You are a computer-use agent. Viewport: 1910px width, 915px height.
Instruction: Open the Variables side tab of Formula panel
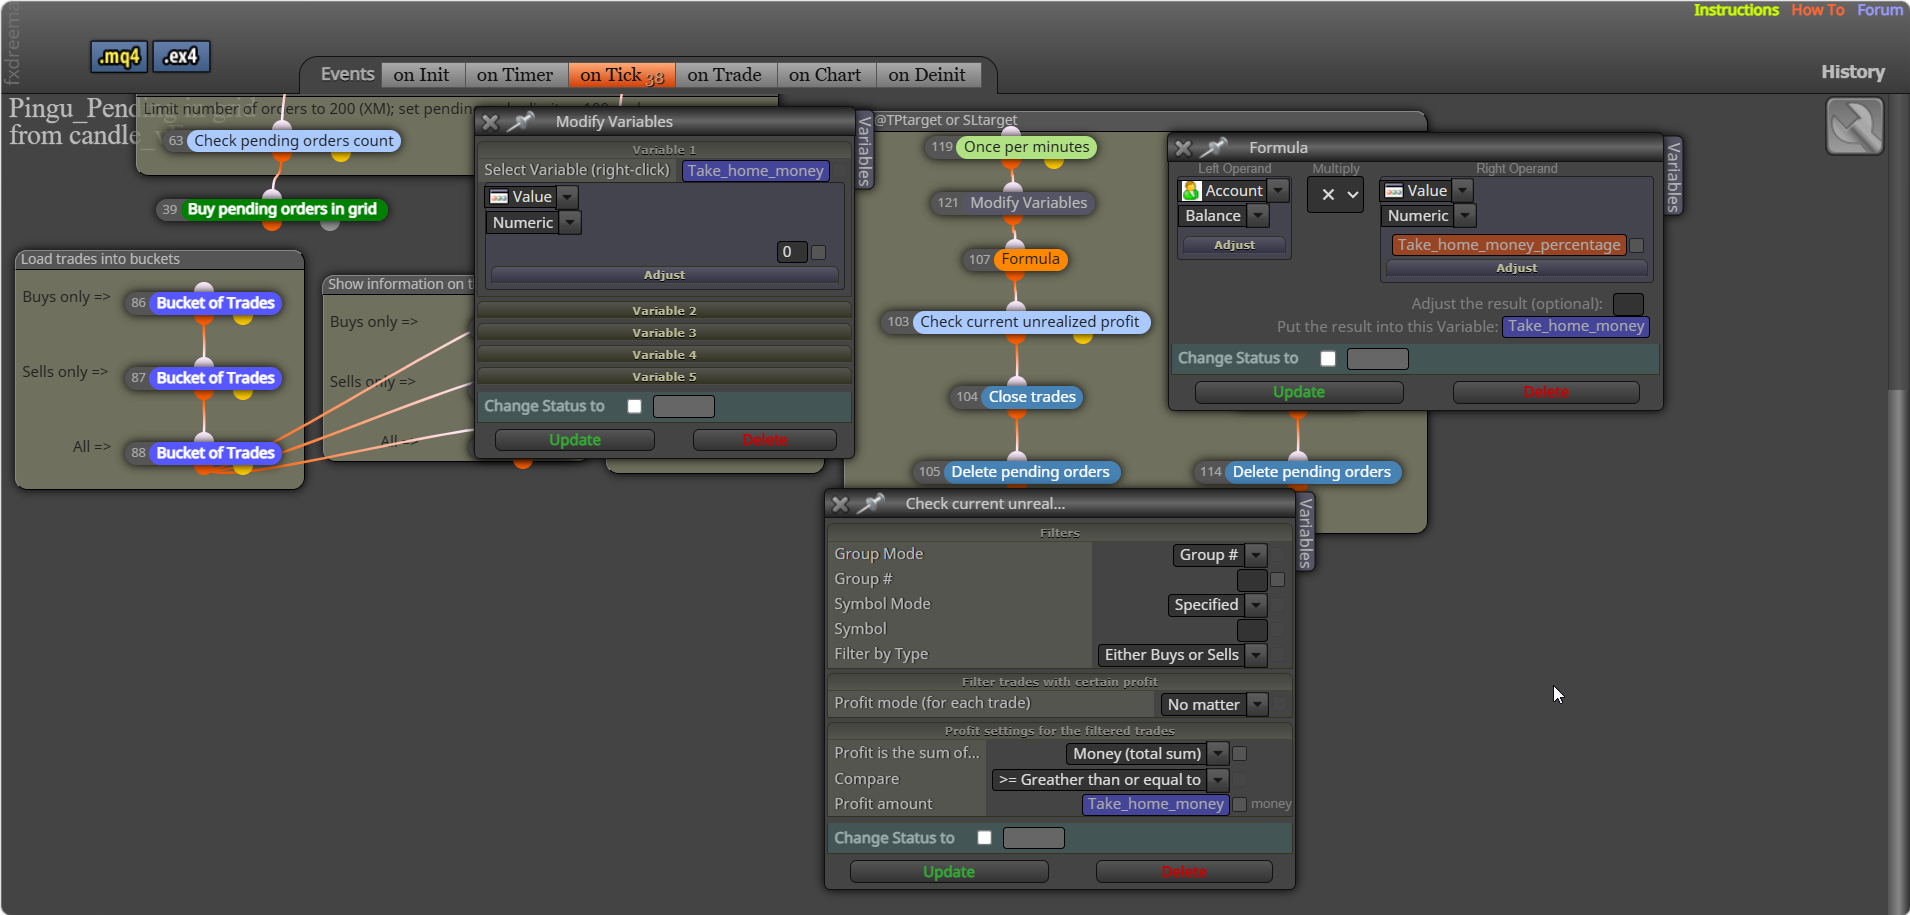coord(1673,176)
